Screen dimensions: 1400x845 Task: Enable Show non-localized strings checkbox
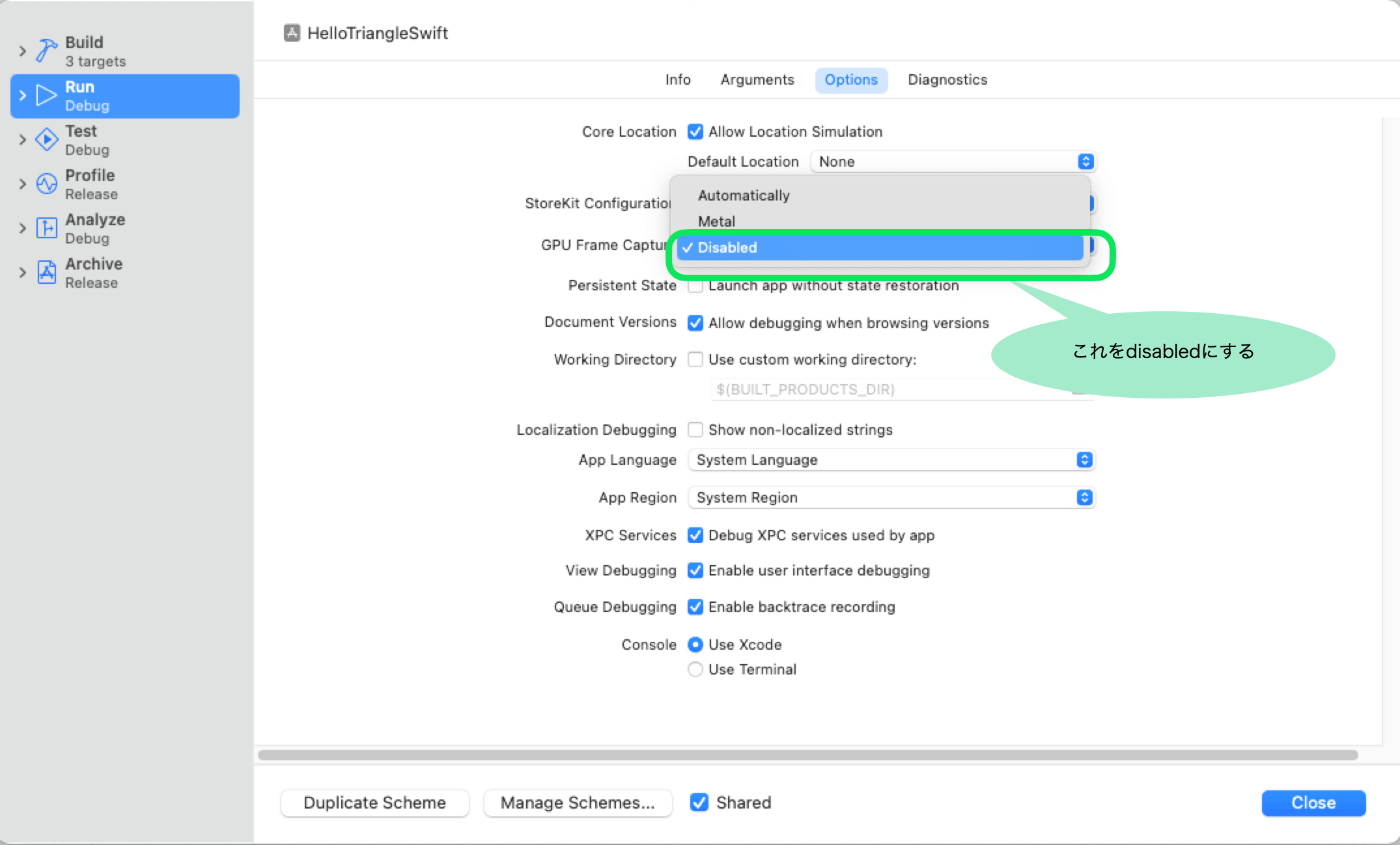tap(696, 429)
